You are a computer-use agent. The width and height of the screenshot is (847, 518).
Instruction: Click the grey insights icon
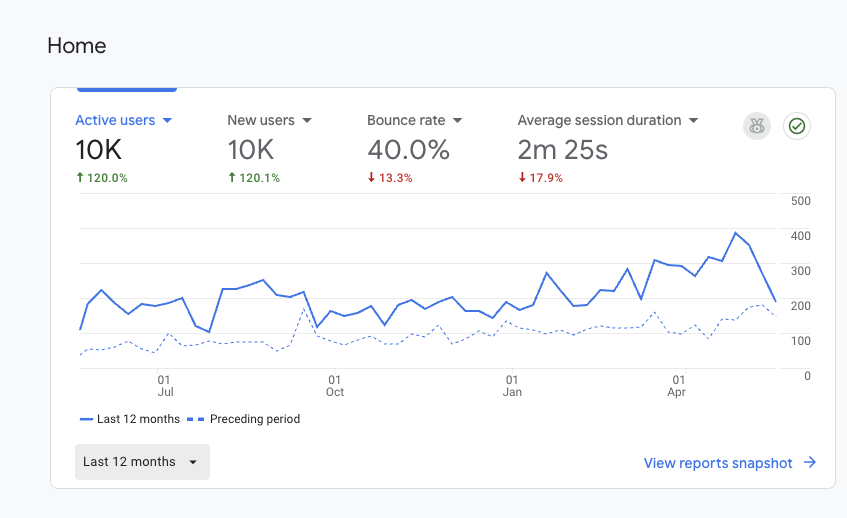(756, 126)
